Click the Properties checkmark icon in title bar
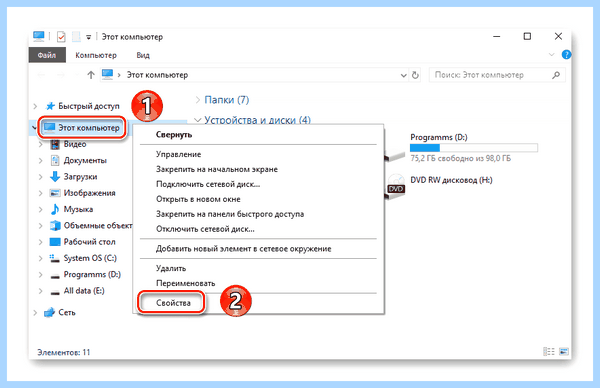Viewport: 600px width, 388px height. pos(61,37)
